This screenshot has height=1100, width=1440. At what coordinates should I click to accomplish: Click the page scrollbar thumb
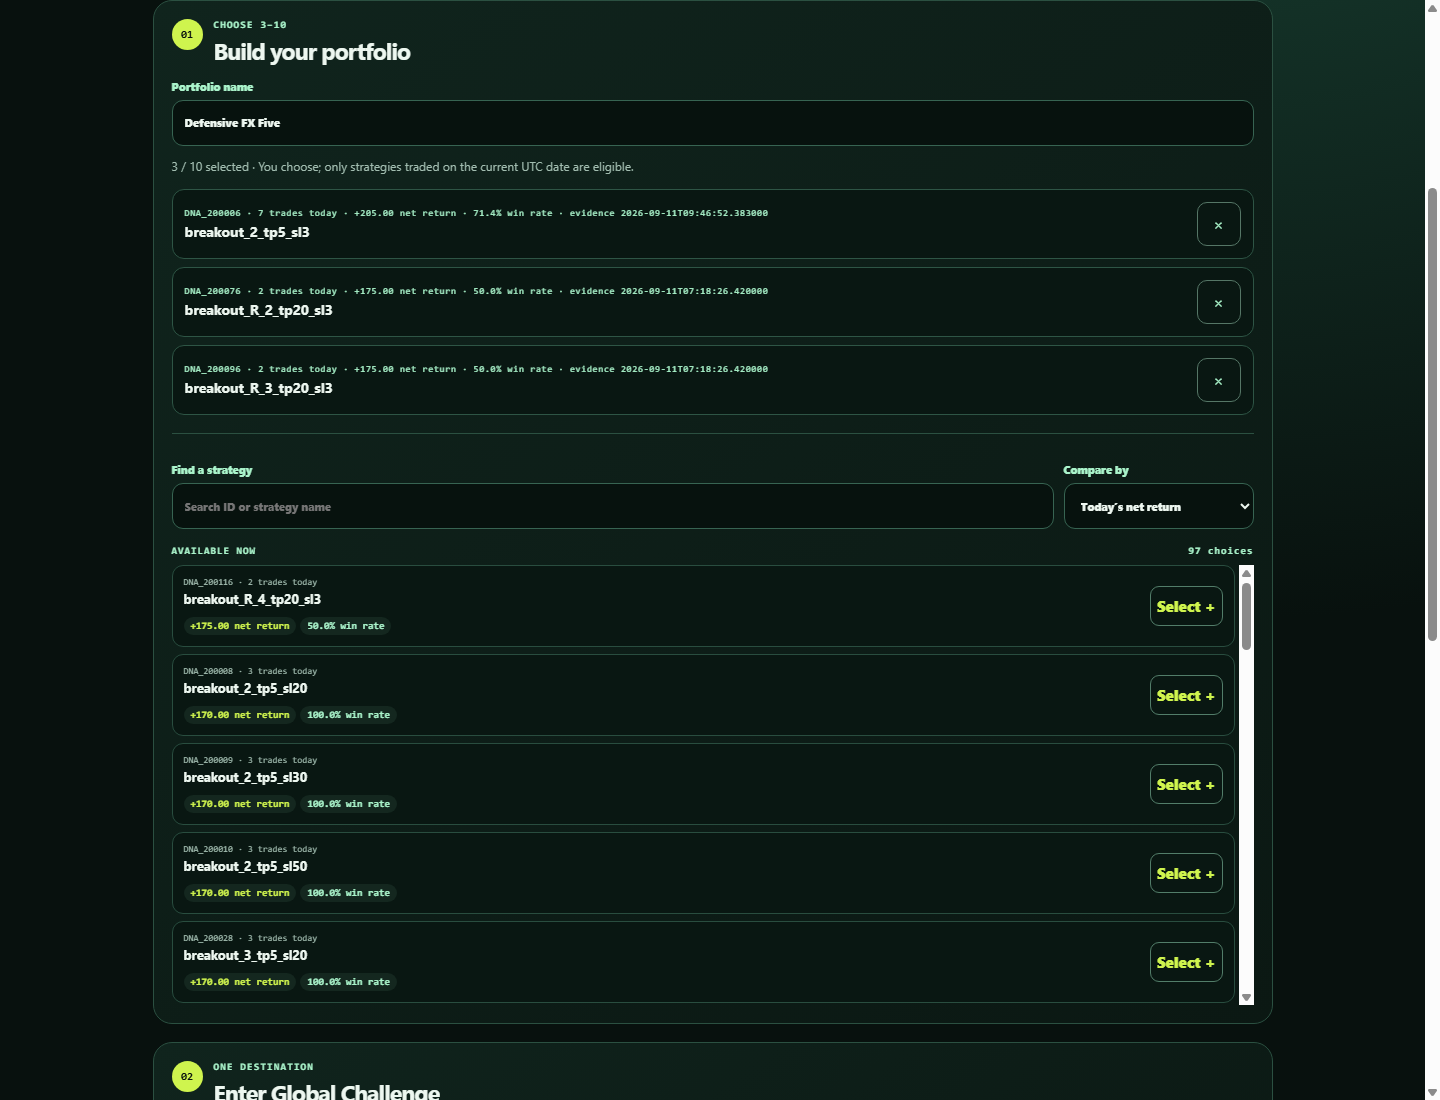click(x=1432, y=414)
